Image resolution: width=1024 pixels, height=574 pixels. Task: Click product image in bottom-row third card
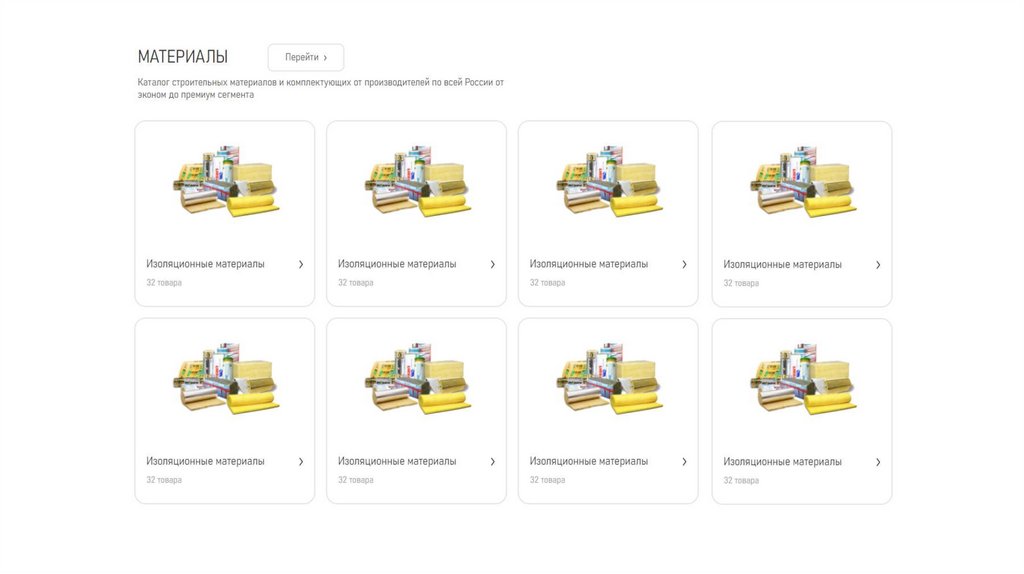tap(609, 379)
